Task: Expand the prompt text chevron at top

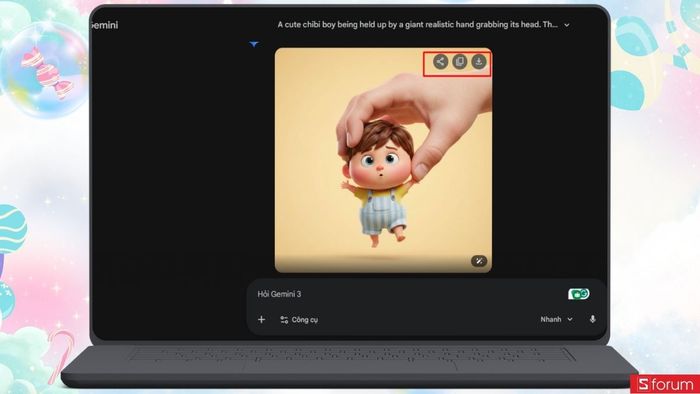Action: [567, 25]
